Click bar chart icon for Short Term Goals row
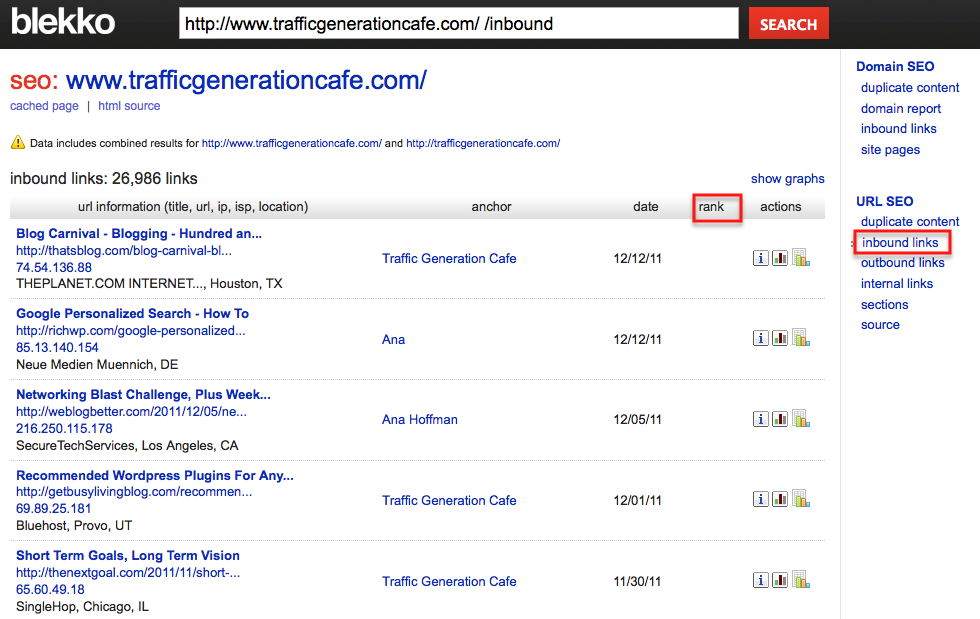Image resolution: width=980 pixels, height=619 pixels. [x=780, y=580]
